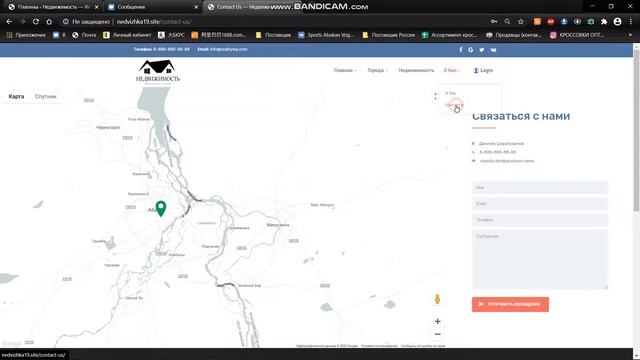The image size is (640, 360).
Task: Focus the phone field in the contact form
Action: [x=540, y=220]
